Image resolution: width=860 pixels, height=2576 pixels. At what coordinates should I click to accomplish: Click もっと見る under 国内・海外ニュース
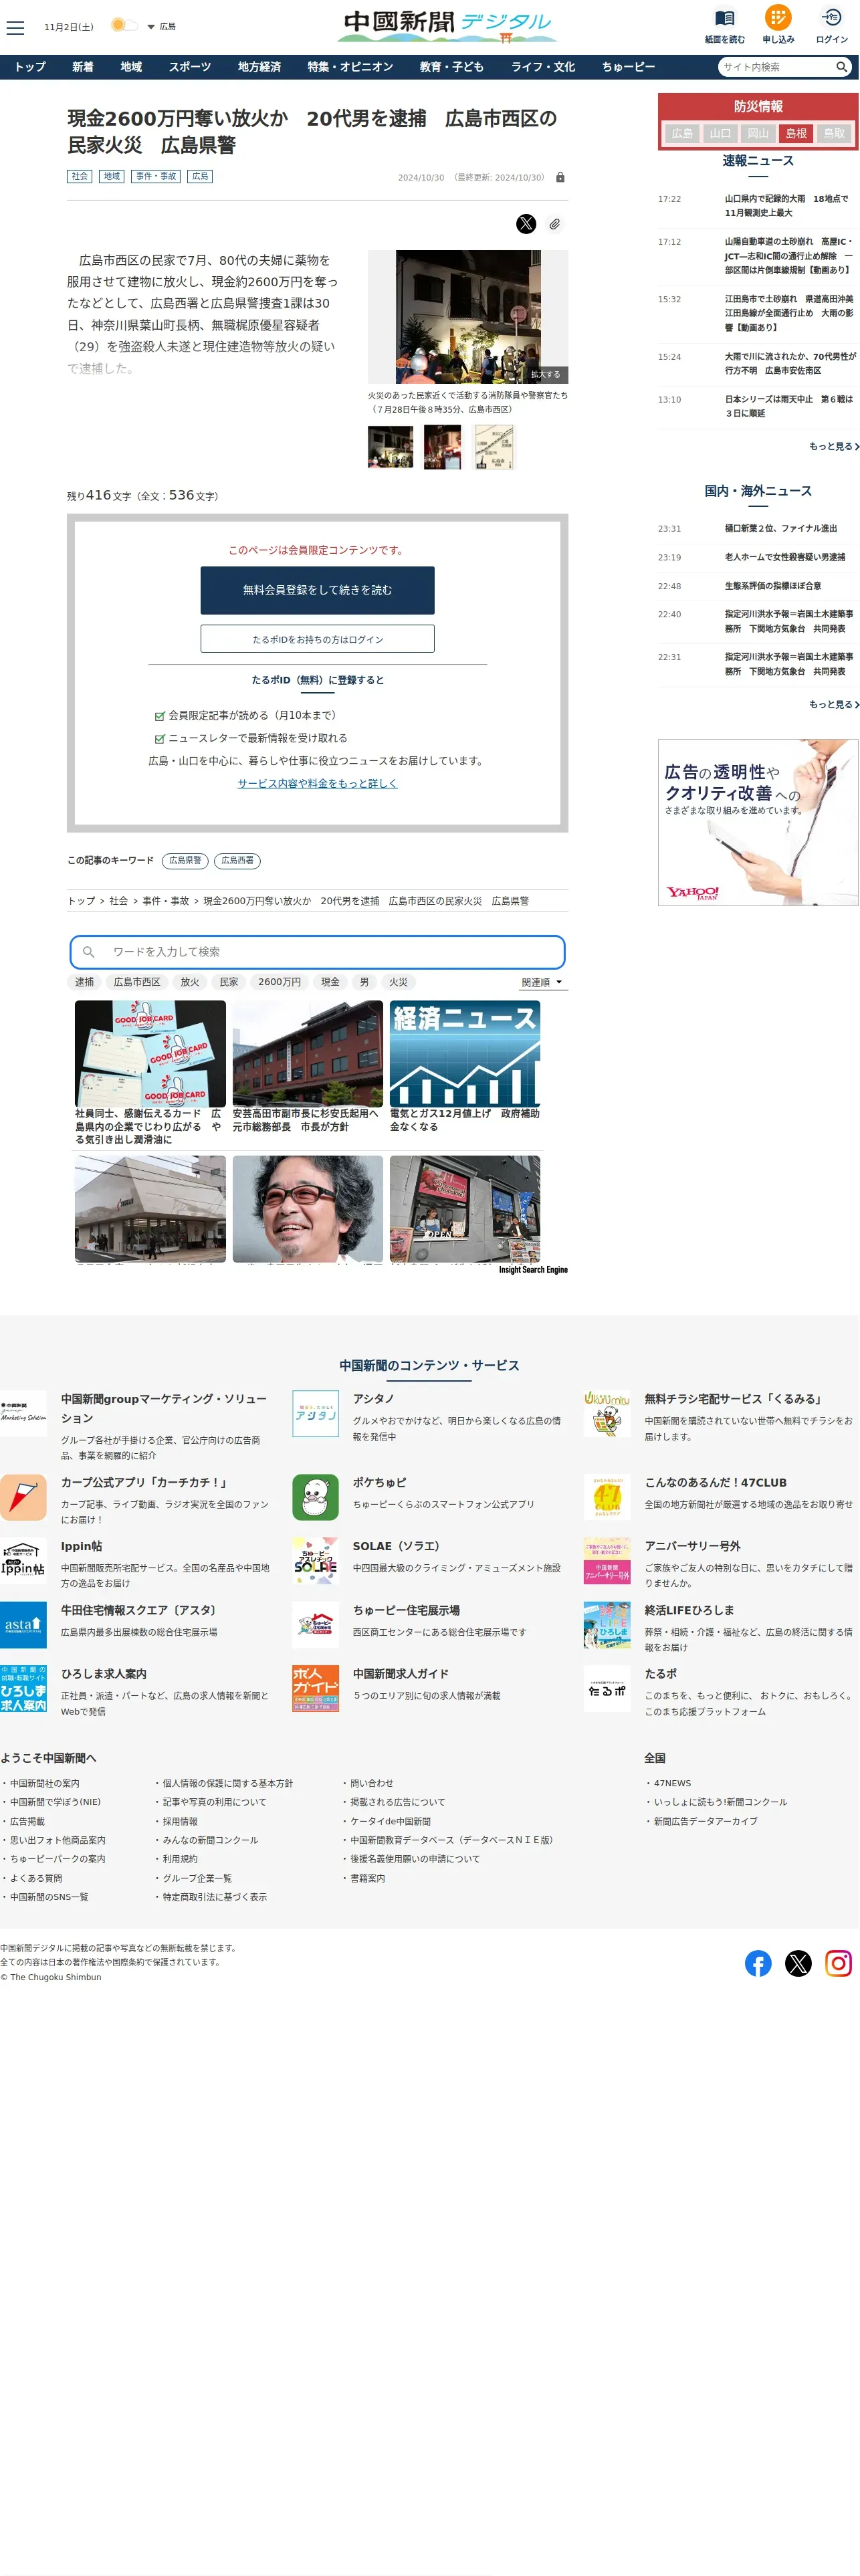pyautogui.click(x=834, y=705)
